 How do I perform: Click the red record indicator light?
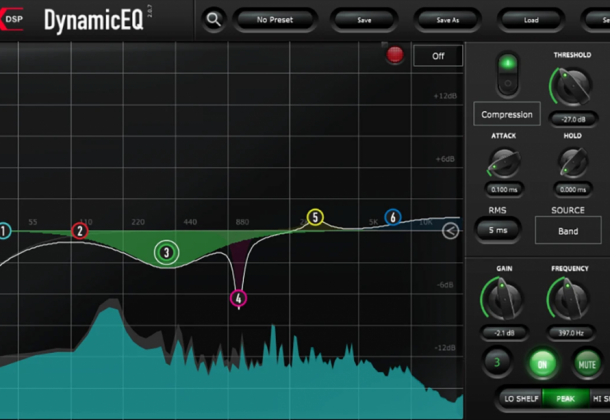click(395, 54)
